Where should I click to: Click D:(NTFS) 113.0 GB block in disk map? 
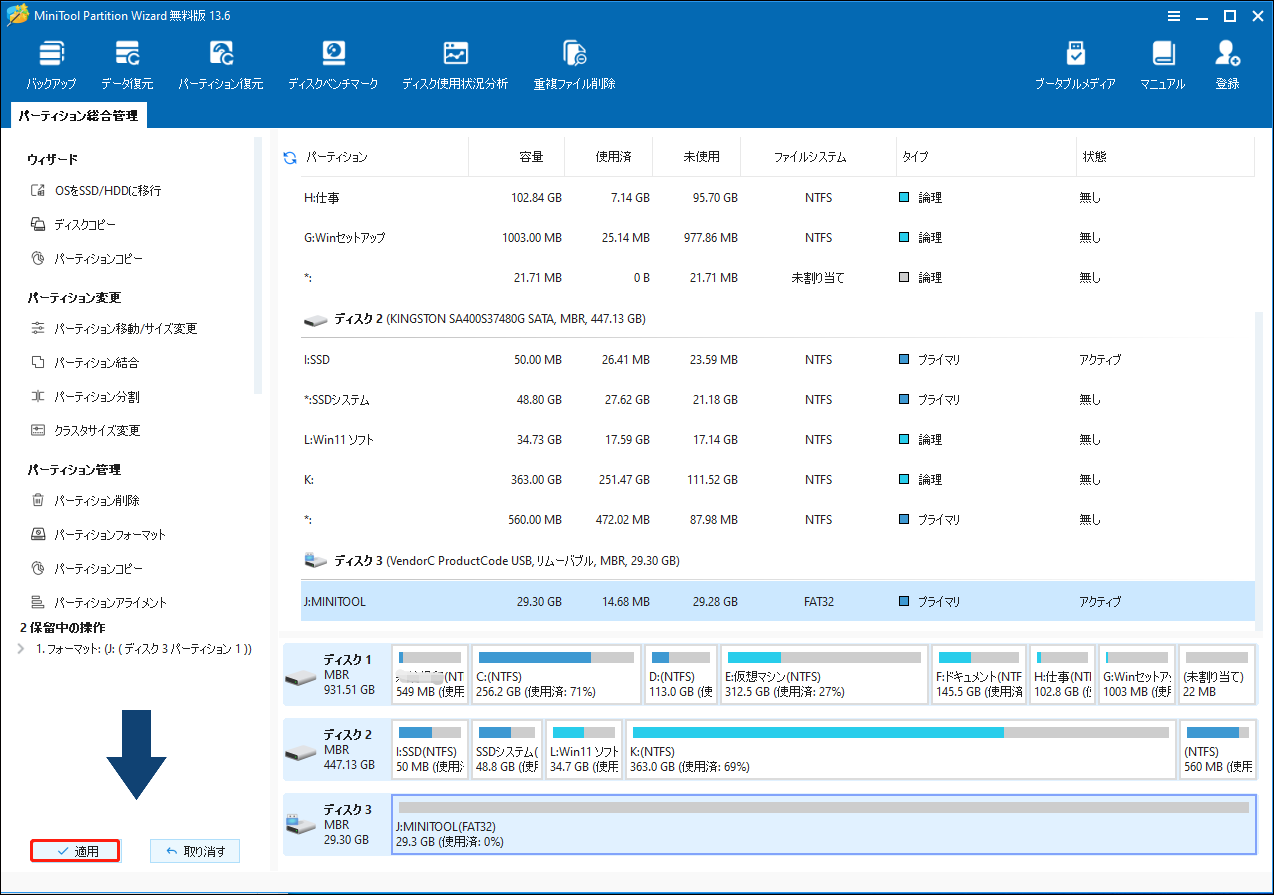pyautogui.click(x=681, y=674)
